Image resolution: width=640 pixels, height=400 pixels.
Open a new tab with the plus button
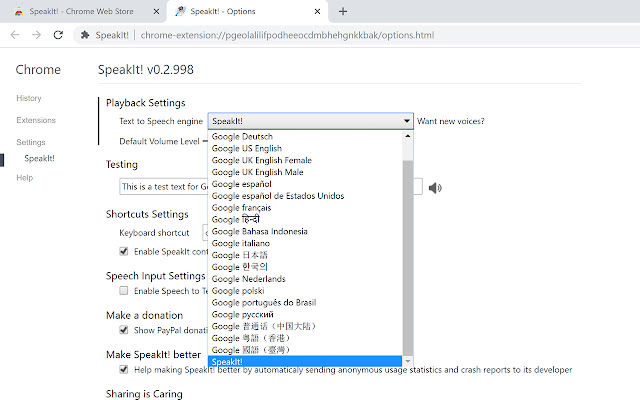point(343,11)
